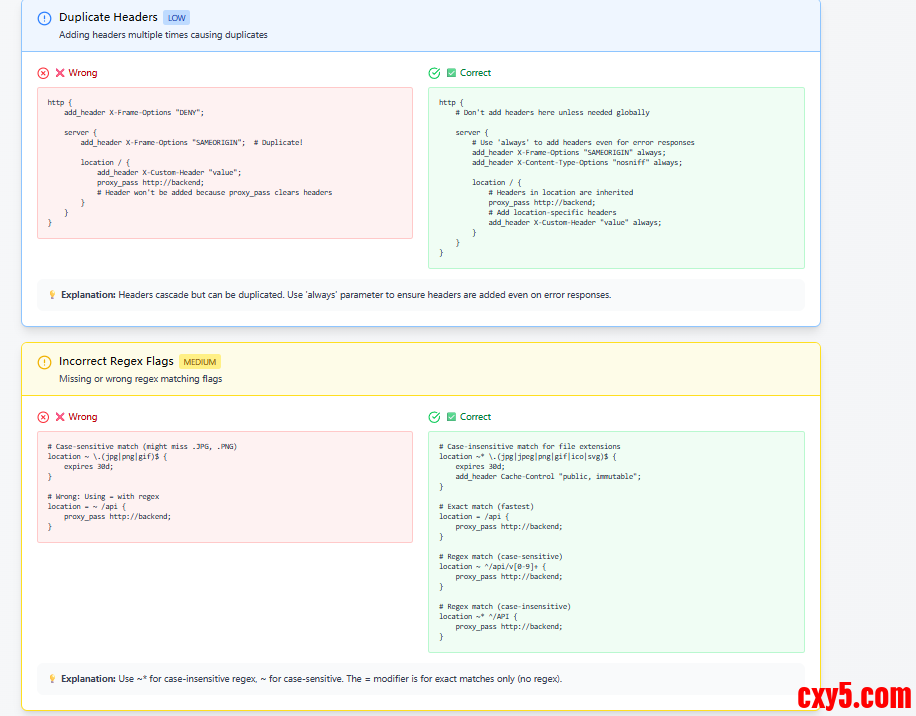916x716 pixels.
Task: Select the Incorrect Regex Flags section title
Action: [x=116, y=362]
